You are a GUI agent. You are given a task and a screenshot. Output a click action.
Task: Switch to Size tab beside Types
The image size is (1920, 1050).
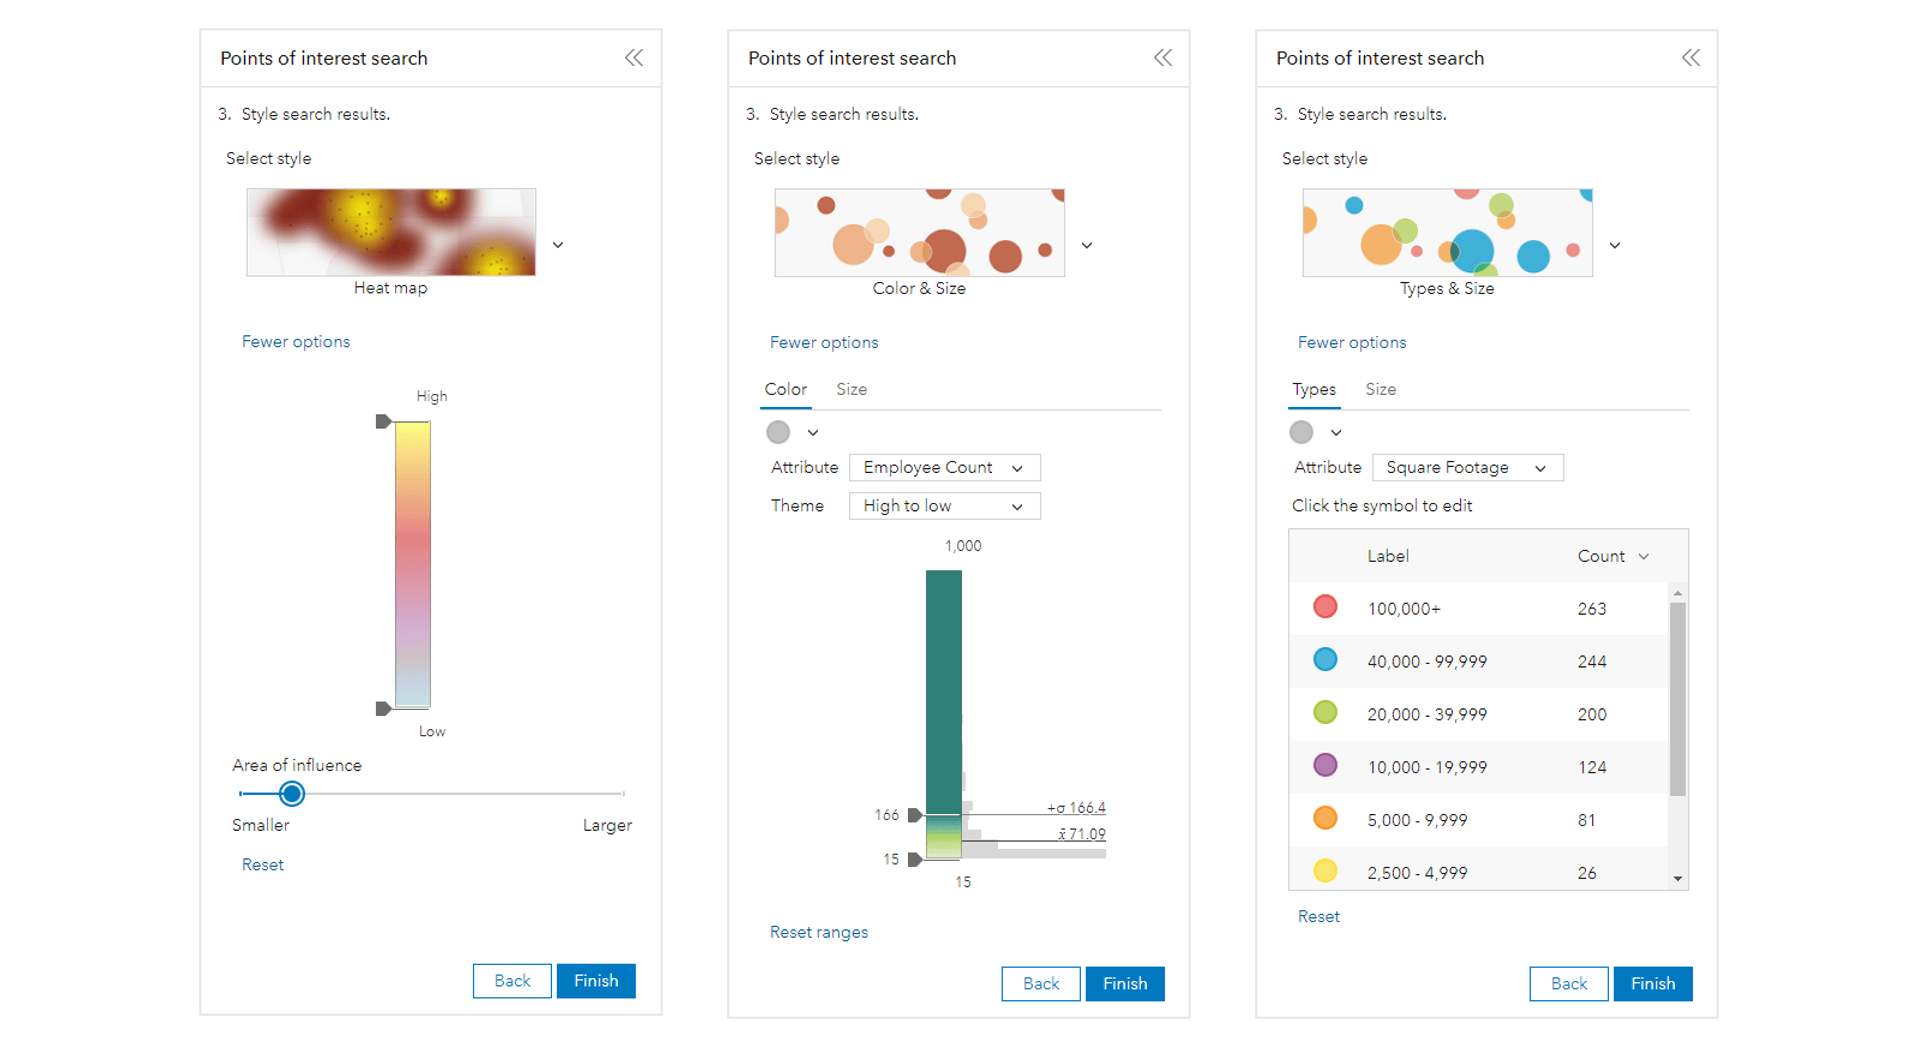1380,390
